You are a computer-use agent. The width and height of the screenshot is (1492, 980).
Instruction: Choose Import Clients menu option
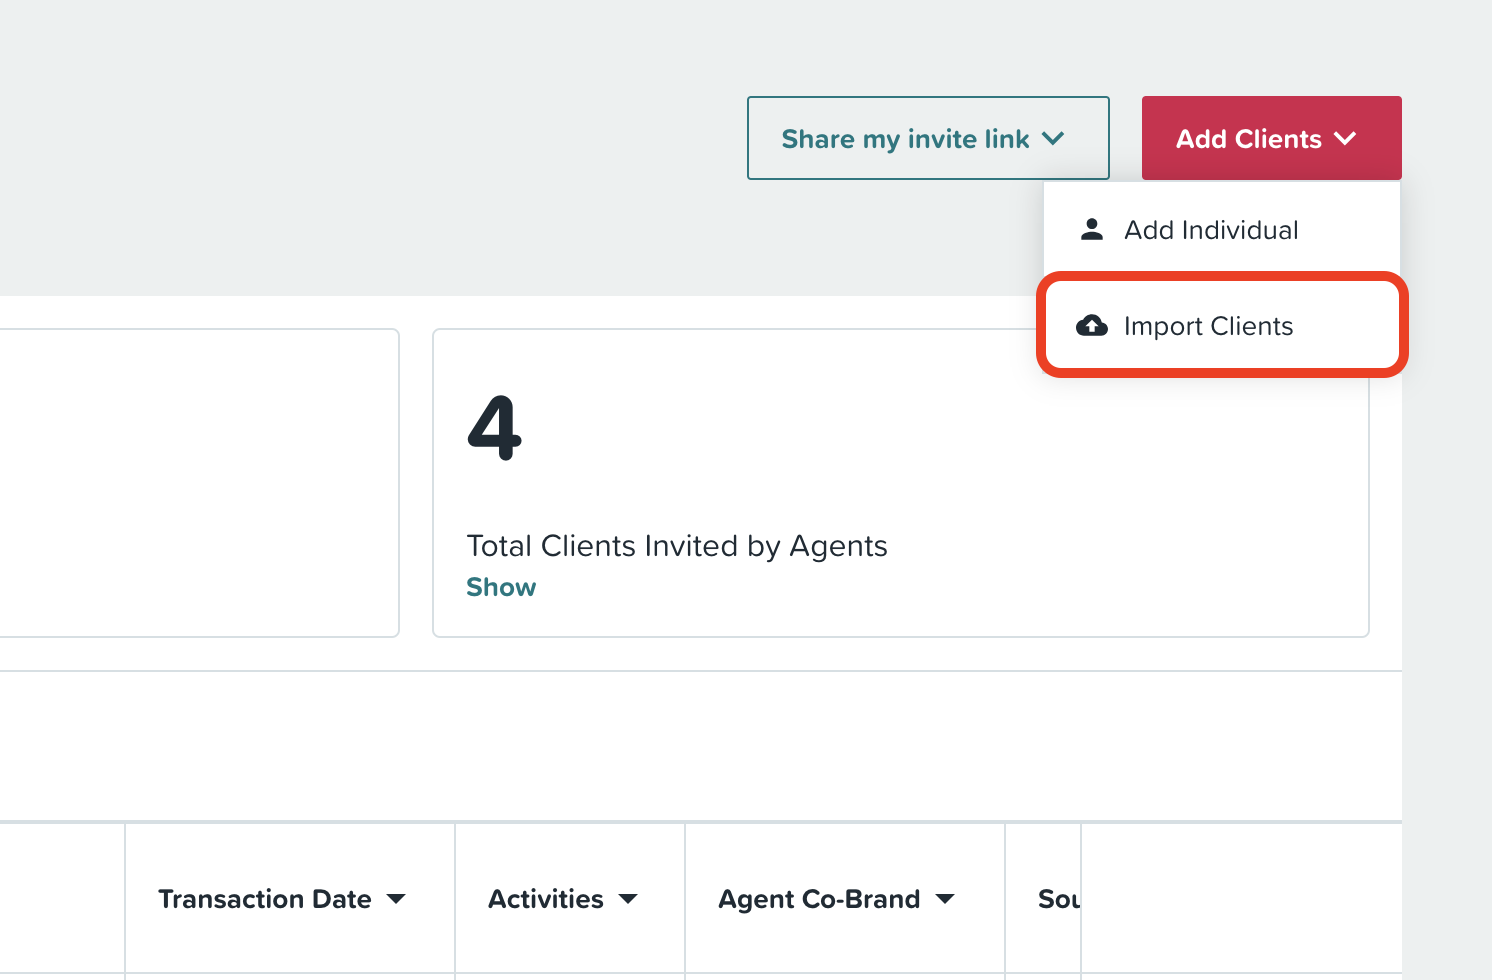click(1222, 326)
